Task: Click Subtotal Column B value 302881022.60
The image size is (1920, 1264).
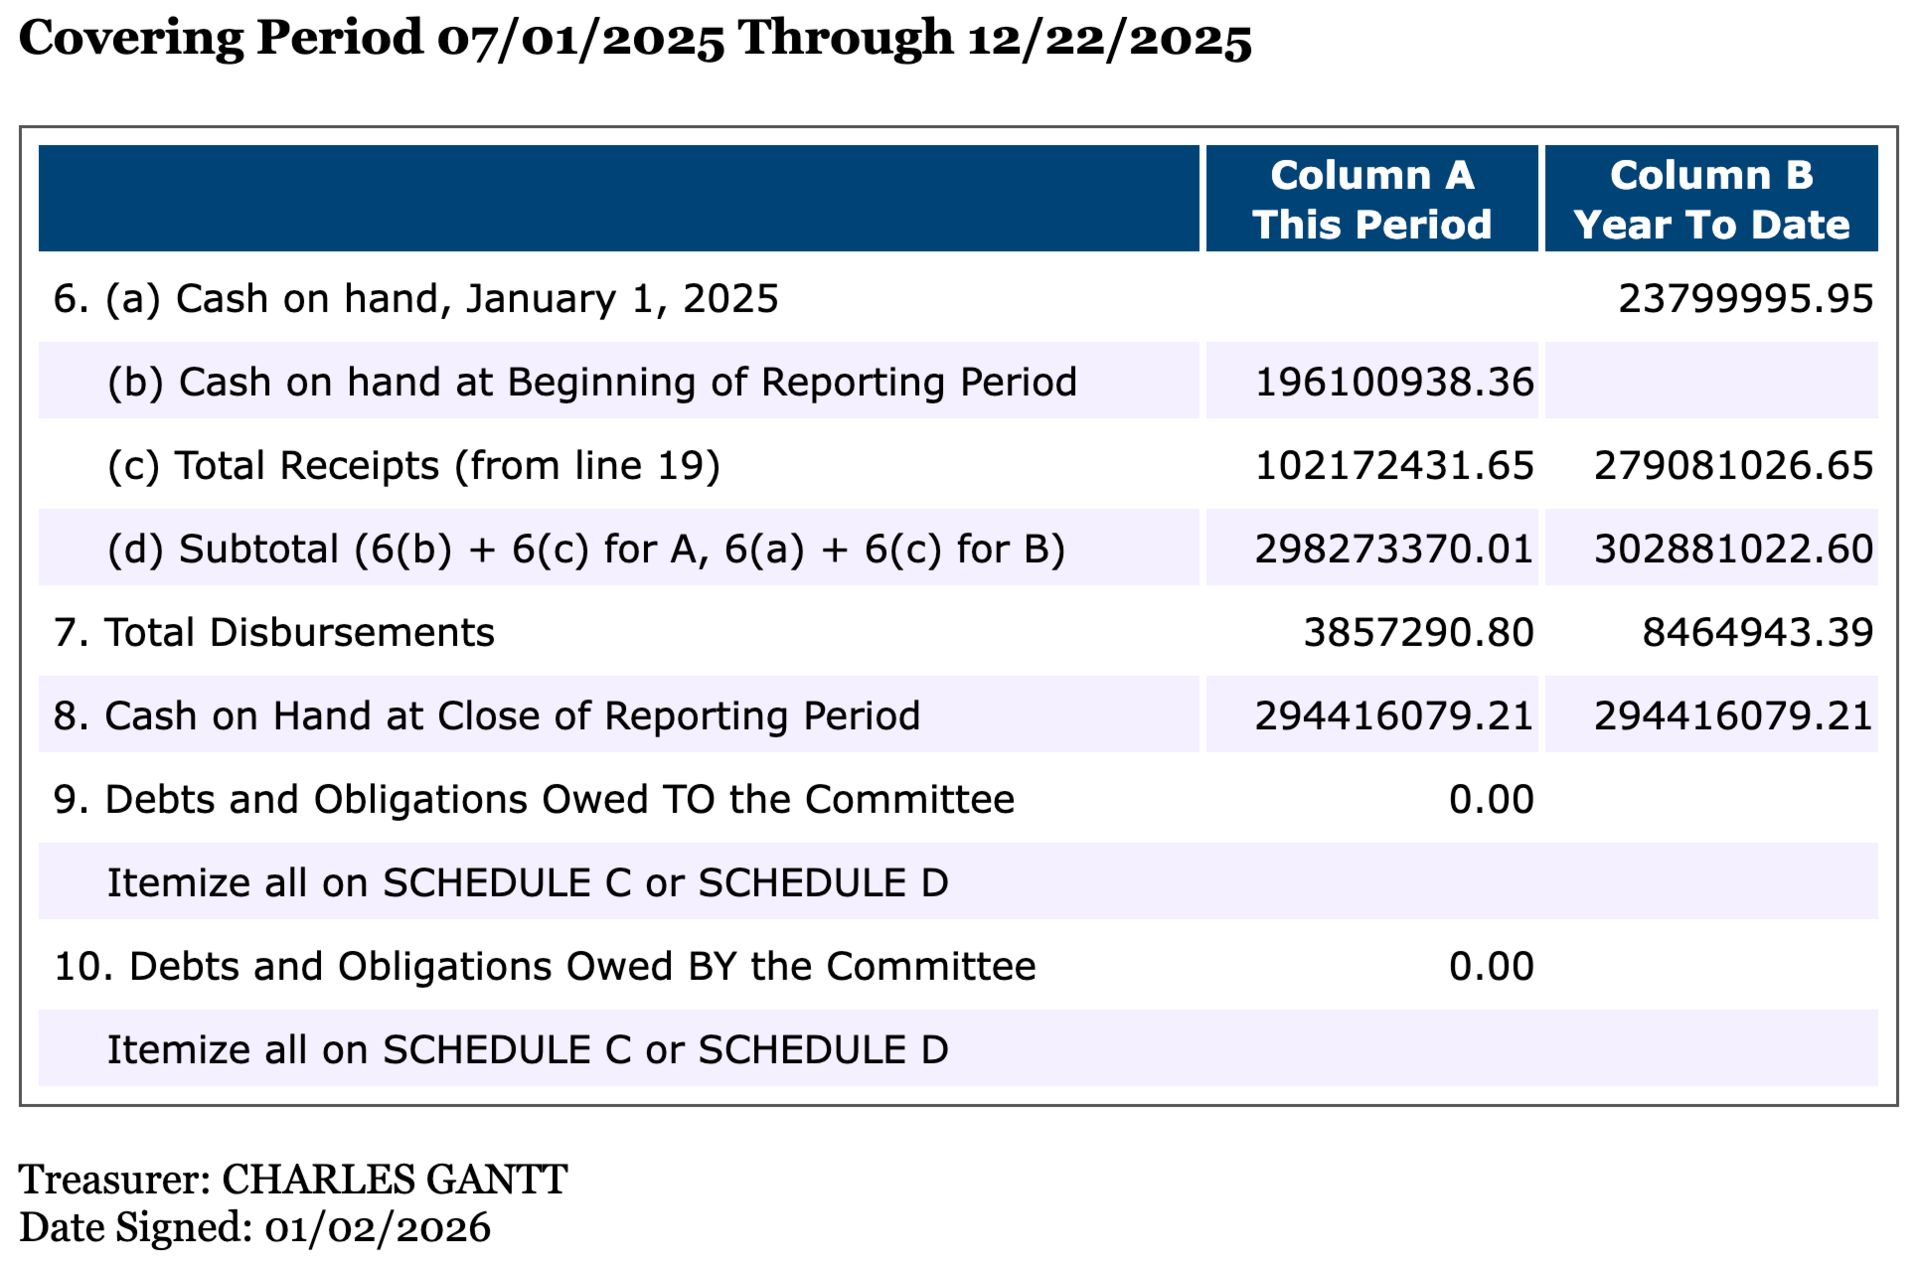Action: click(1733, 549)
